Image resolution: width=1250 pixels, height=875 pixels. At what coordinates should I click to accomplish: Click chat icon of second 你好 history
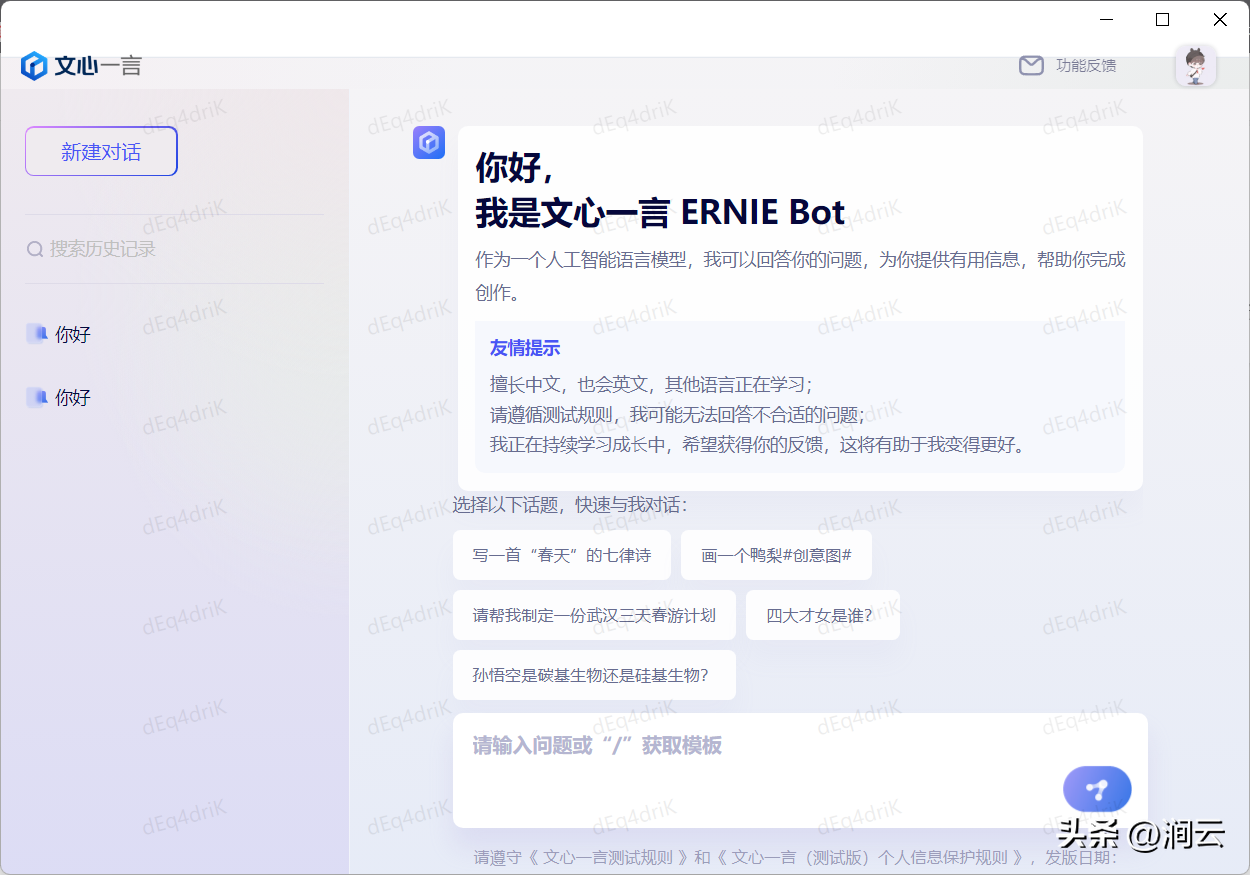(x=37, y=397)
